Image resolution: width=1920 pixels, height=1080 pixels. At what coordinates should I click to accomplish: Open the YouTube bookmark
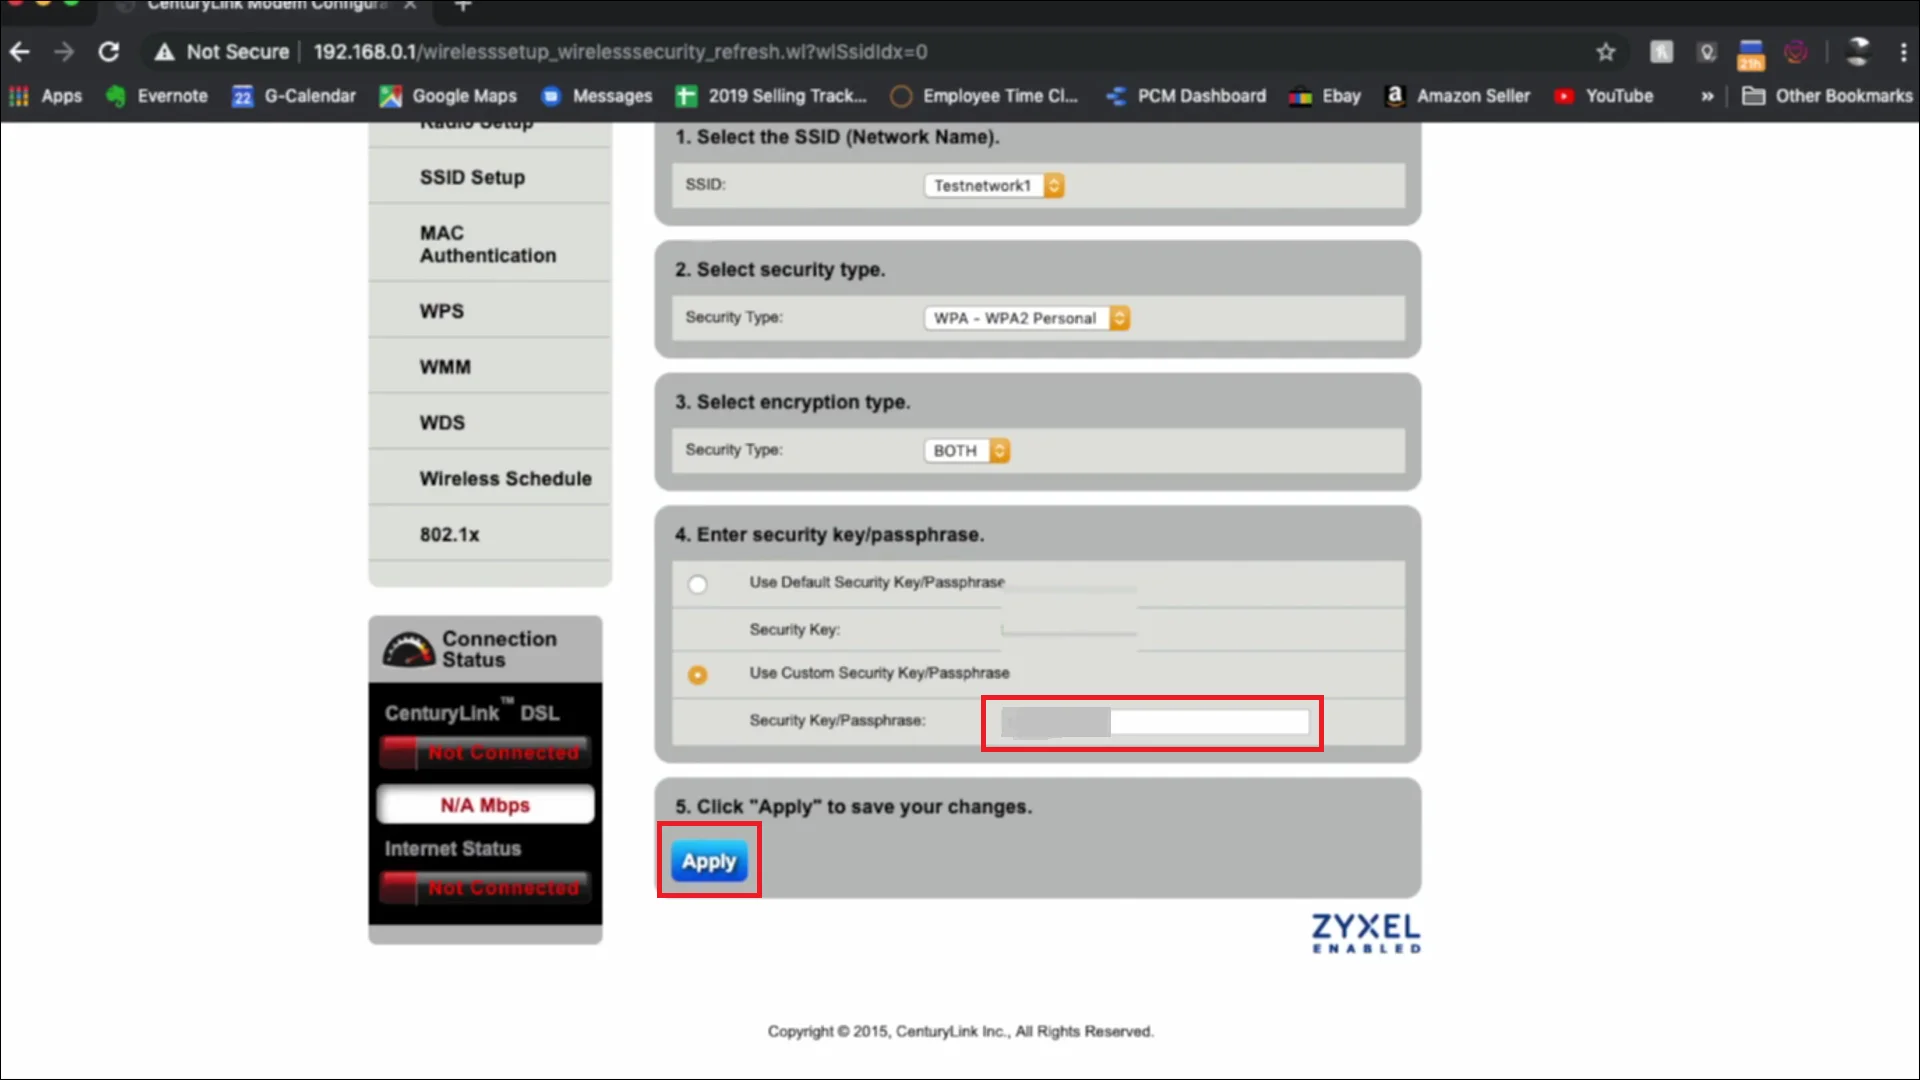coord(1603,96)
